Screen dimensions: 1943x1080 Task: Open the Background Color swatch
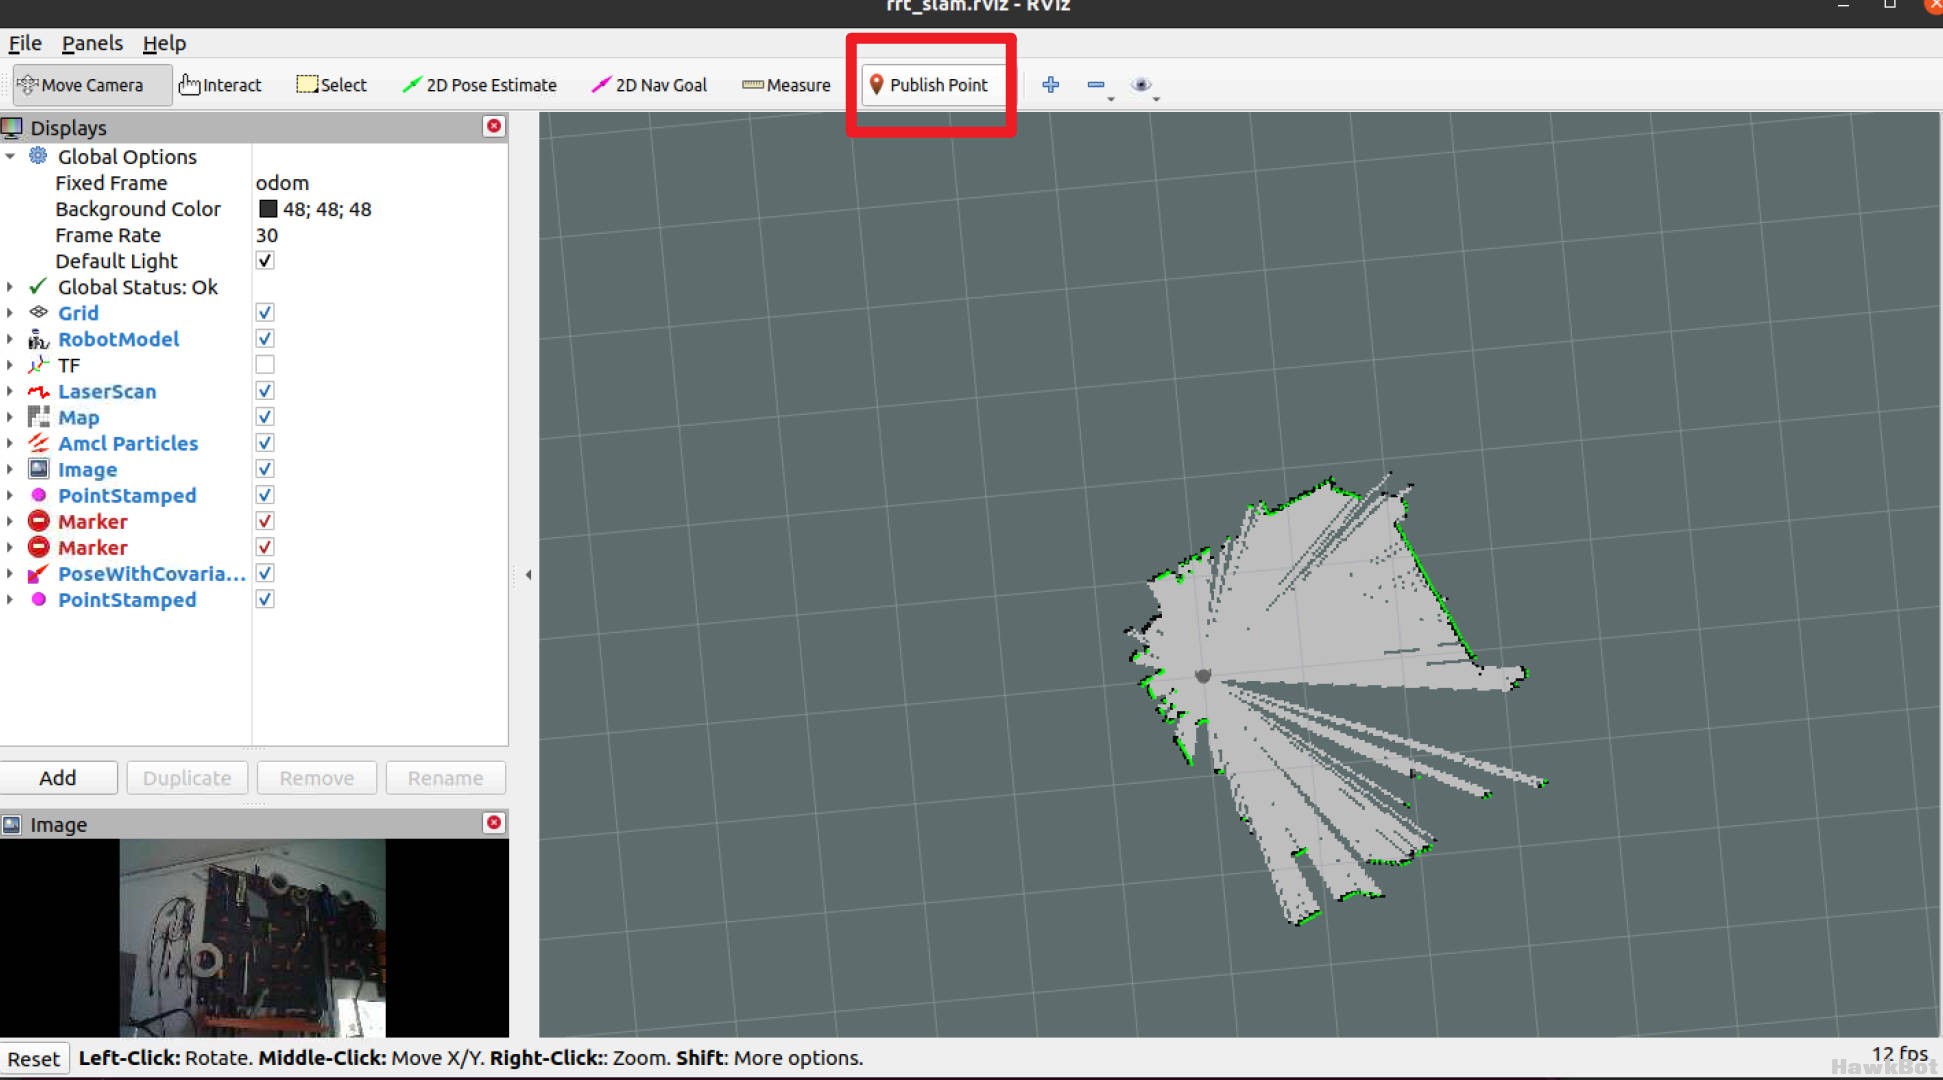[268, 209]
